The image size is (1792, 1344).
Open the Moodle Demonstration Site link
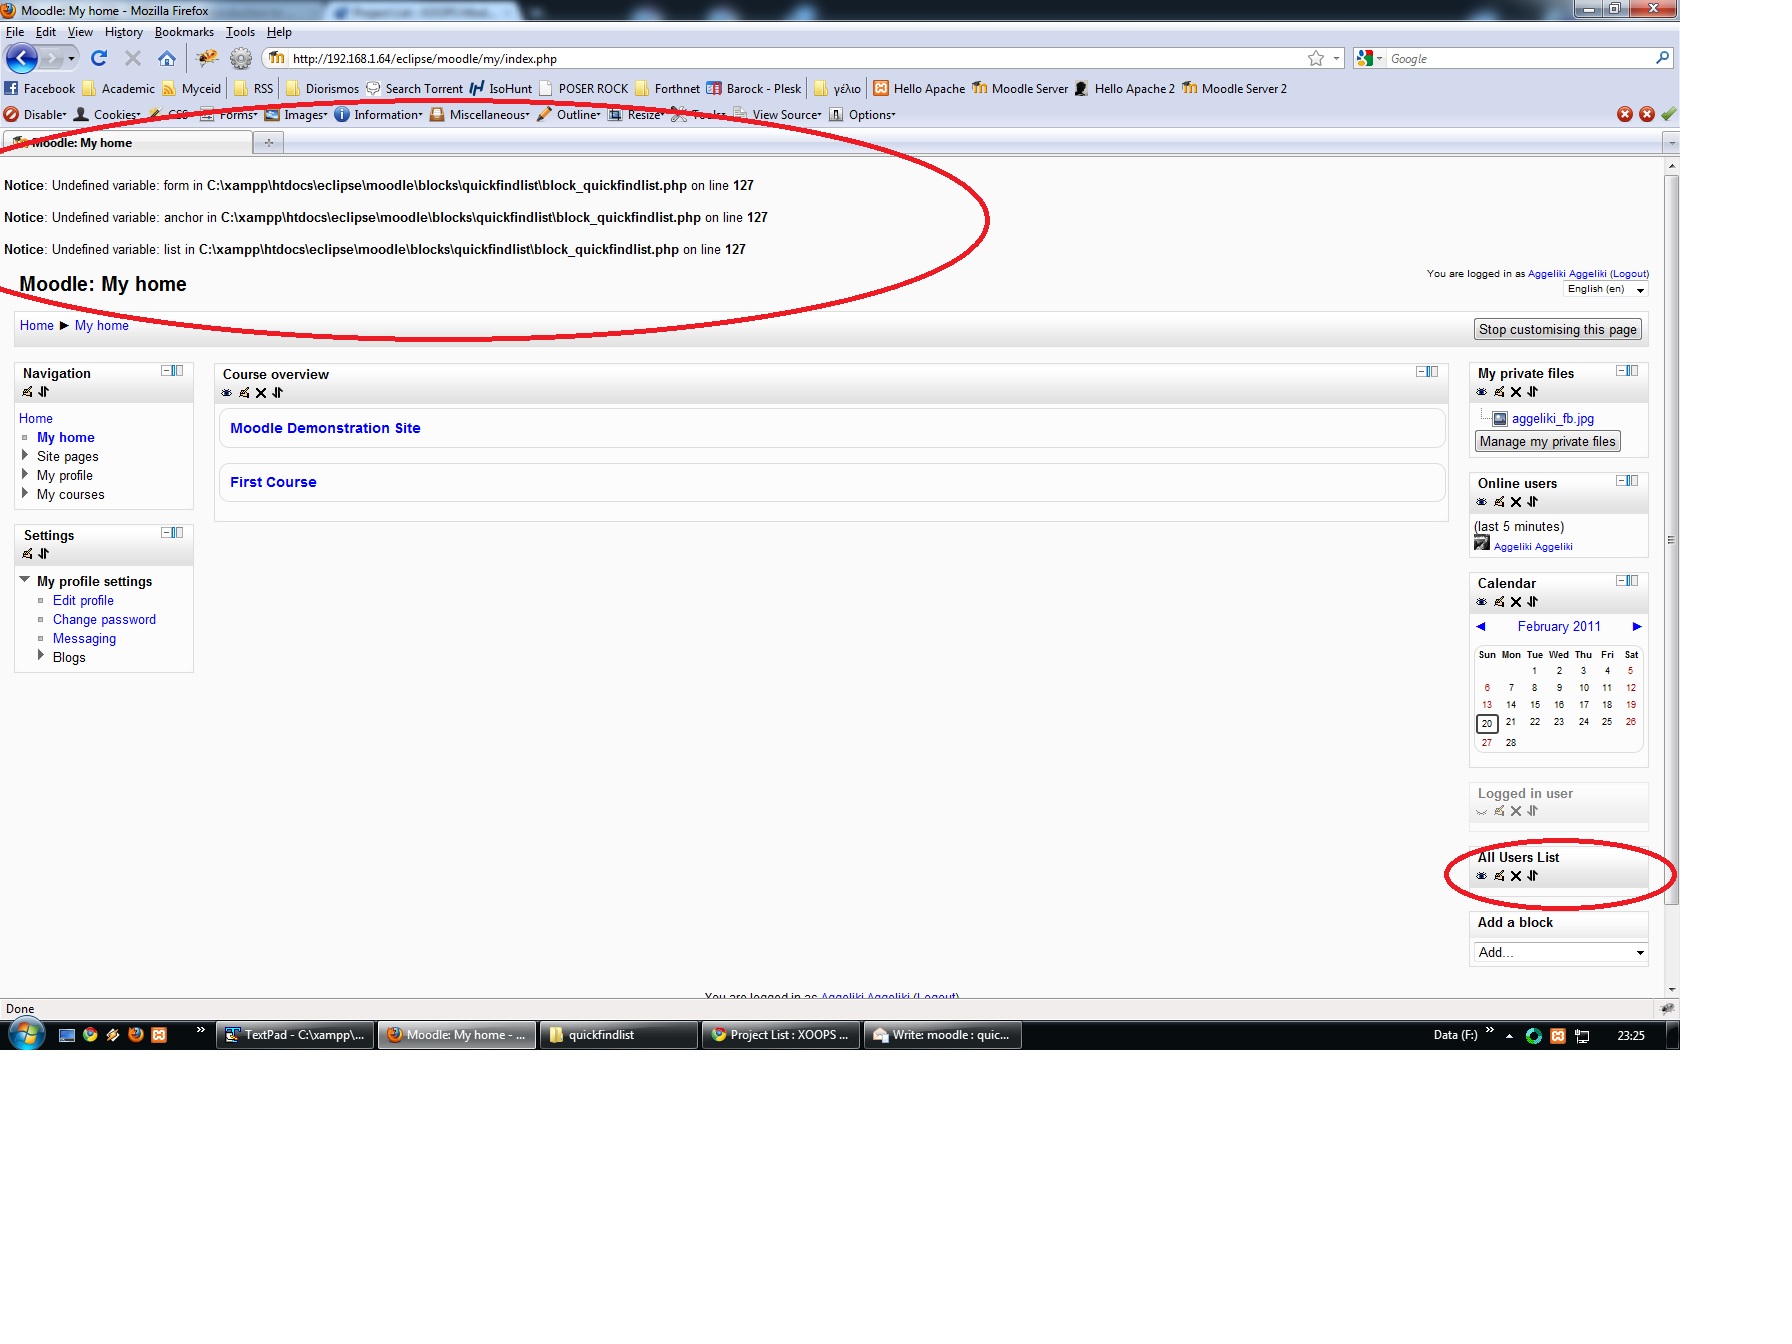(x=325, y=428)
